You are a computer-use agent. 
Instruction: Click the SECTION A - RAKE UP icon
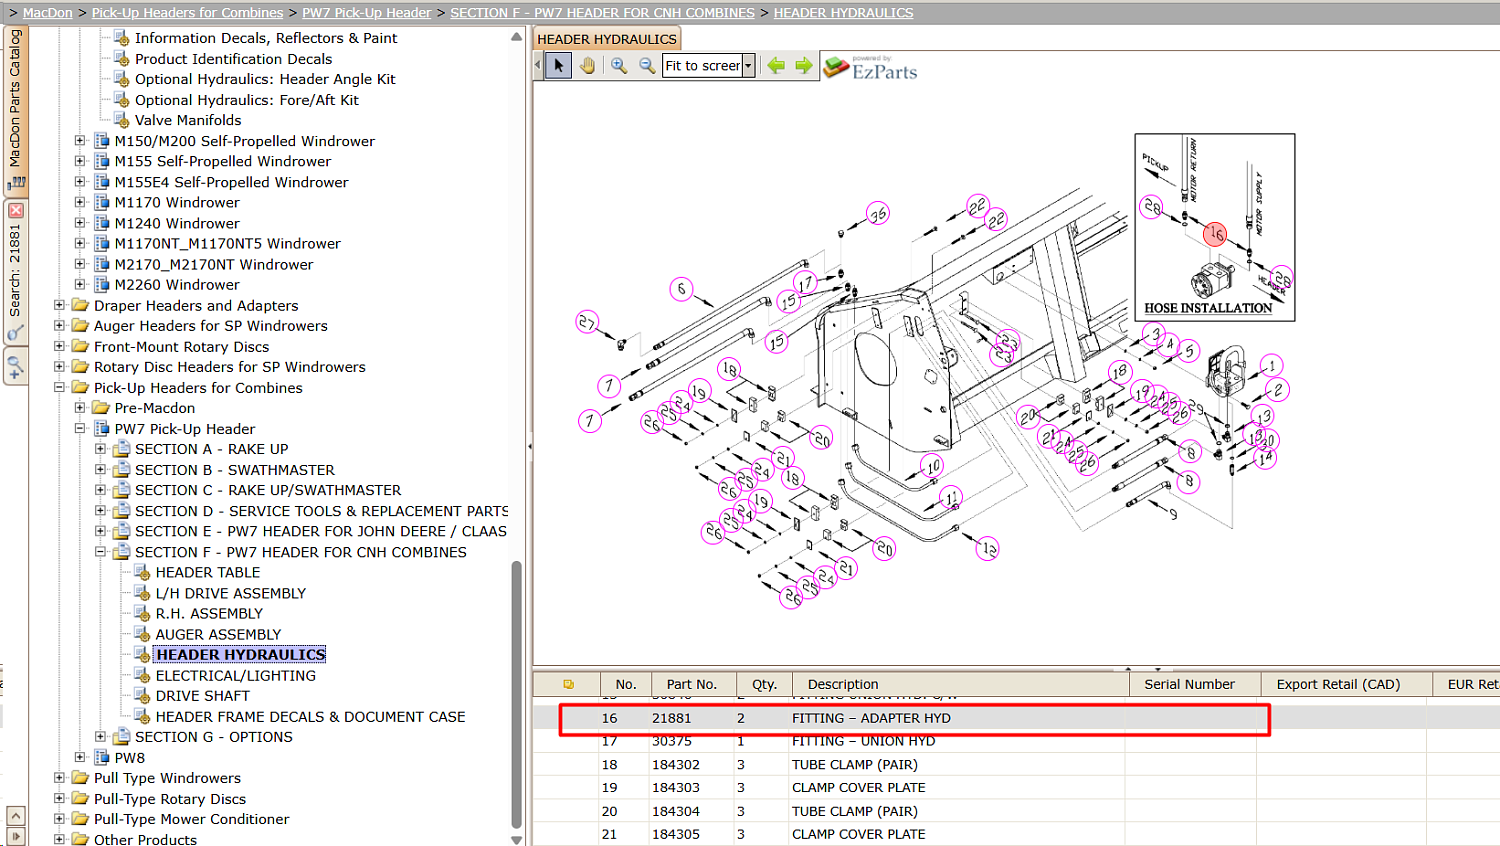[122, 449]
